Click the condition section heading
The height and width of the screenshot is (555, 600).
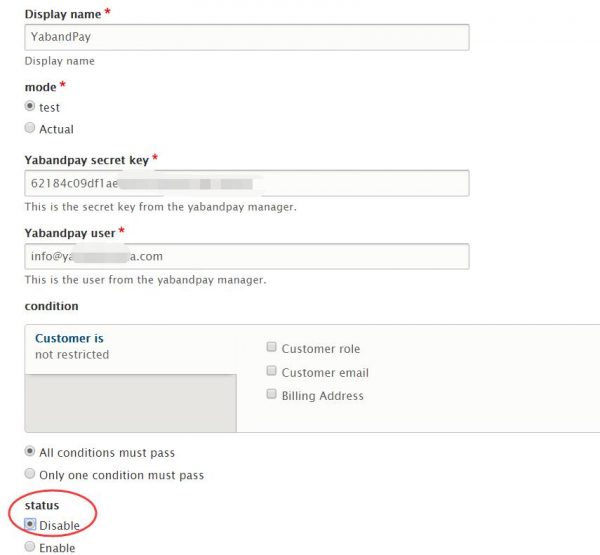pos(51,305)
